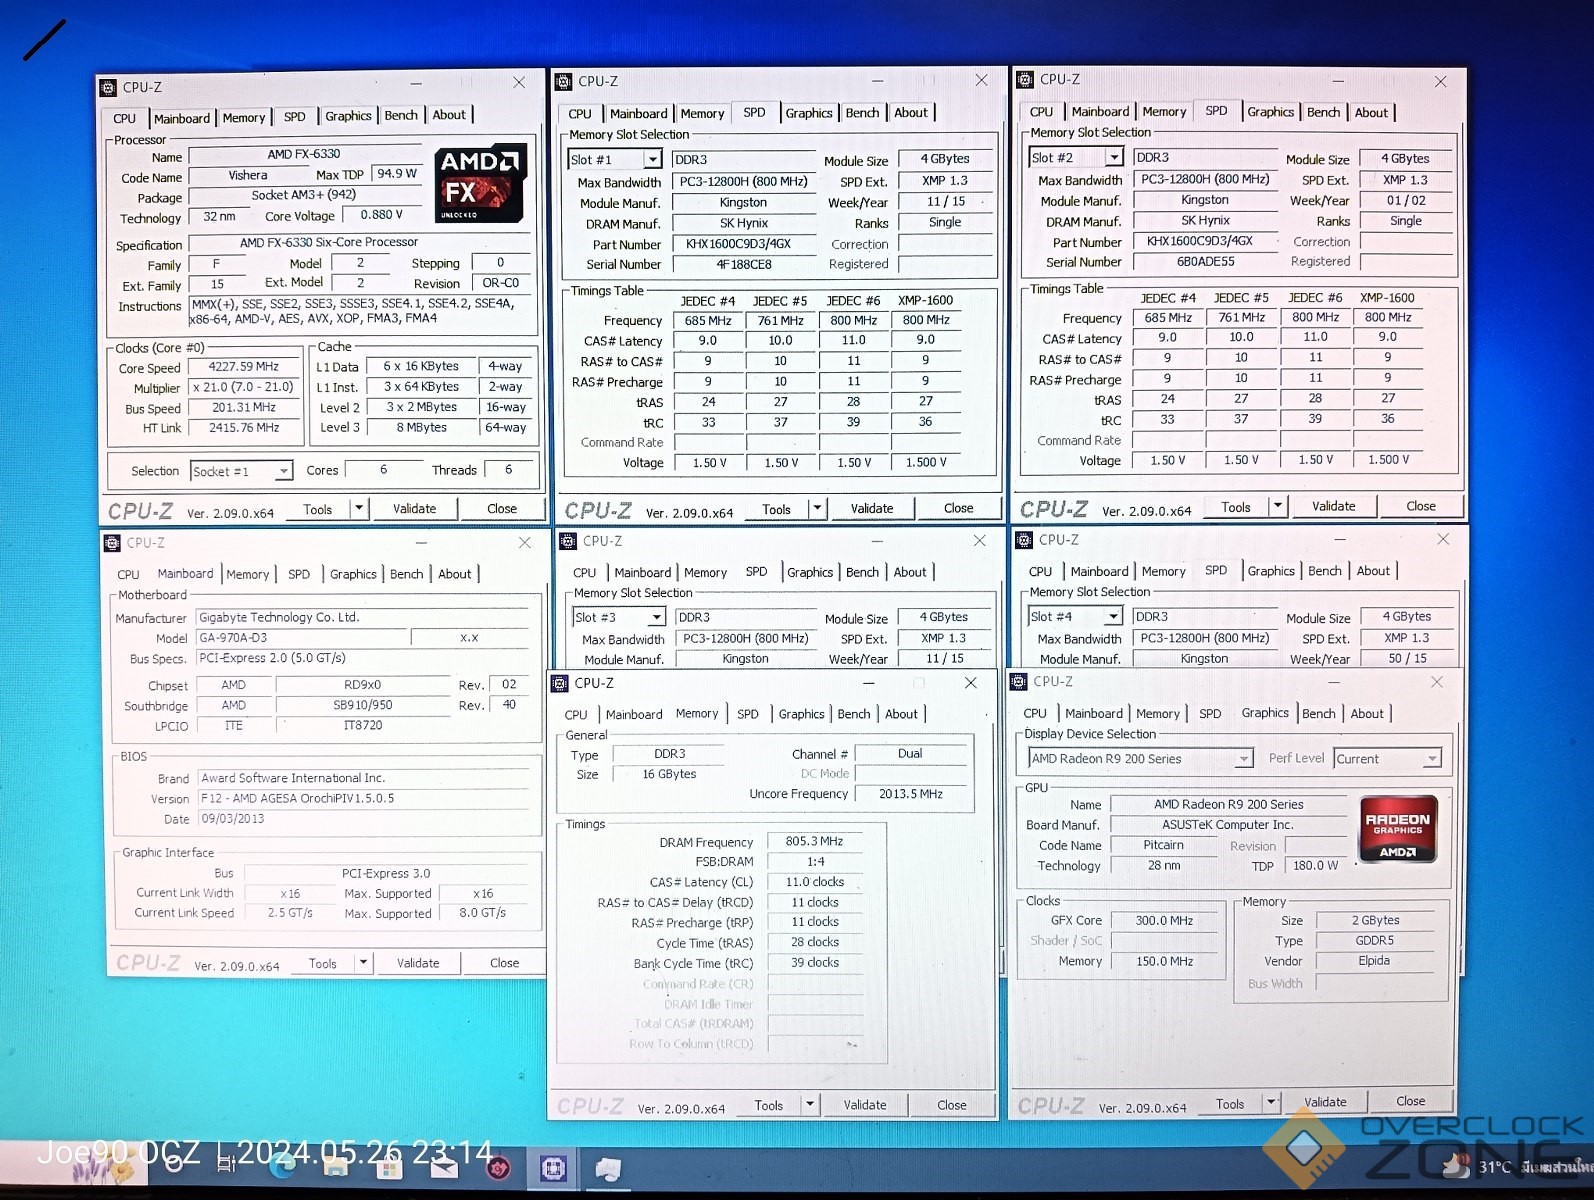Image resolution: width=1594 pixels, height=1200 pixels.
Task: Open the Bench tab in the AMD FX-6330 window
Action: (401, 116)
